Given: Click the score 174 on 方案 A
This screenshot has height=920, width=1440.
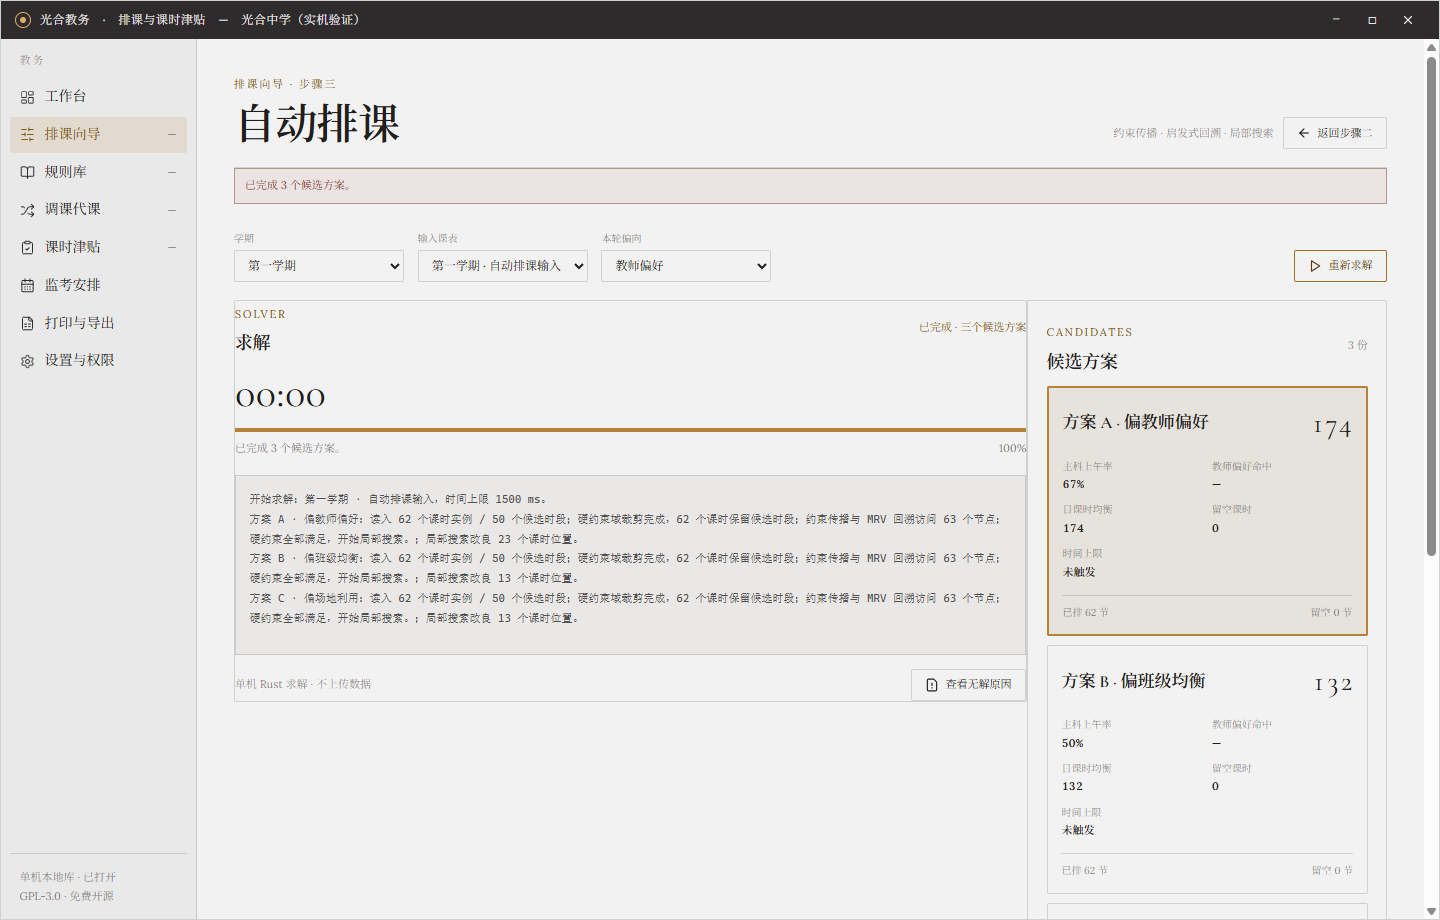Looking at the screenshot, I should (x=1332, y=429).
